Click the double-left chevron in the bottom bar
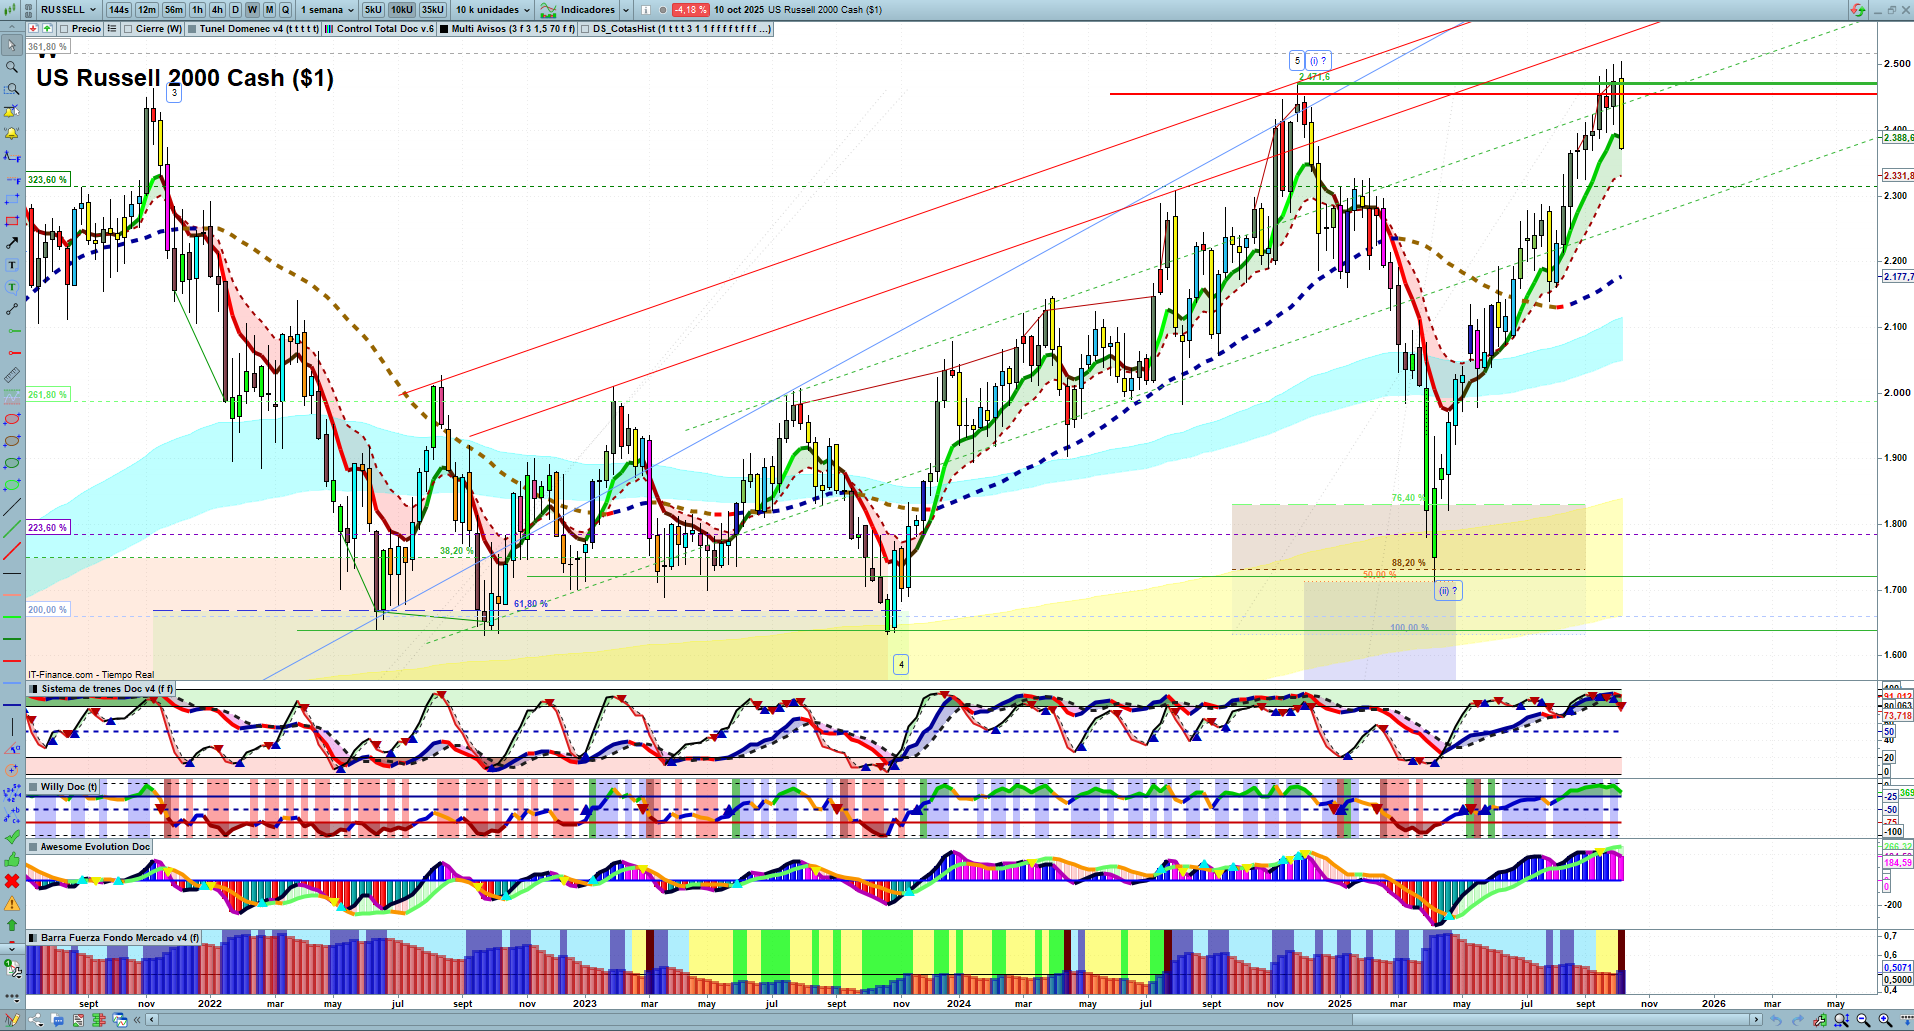The height and width of the screenshot is (1031, 1914). (138, 1020)
